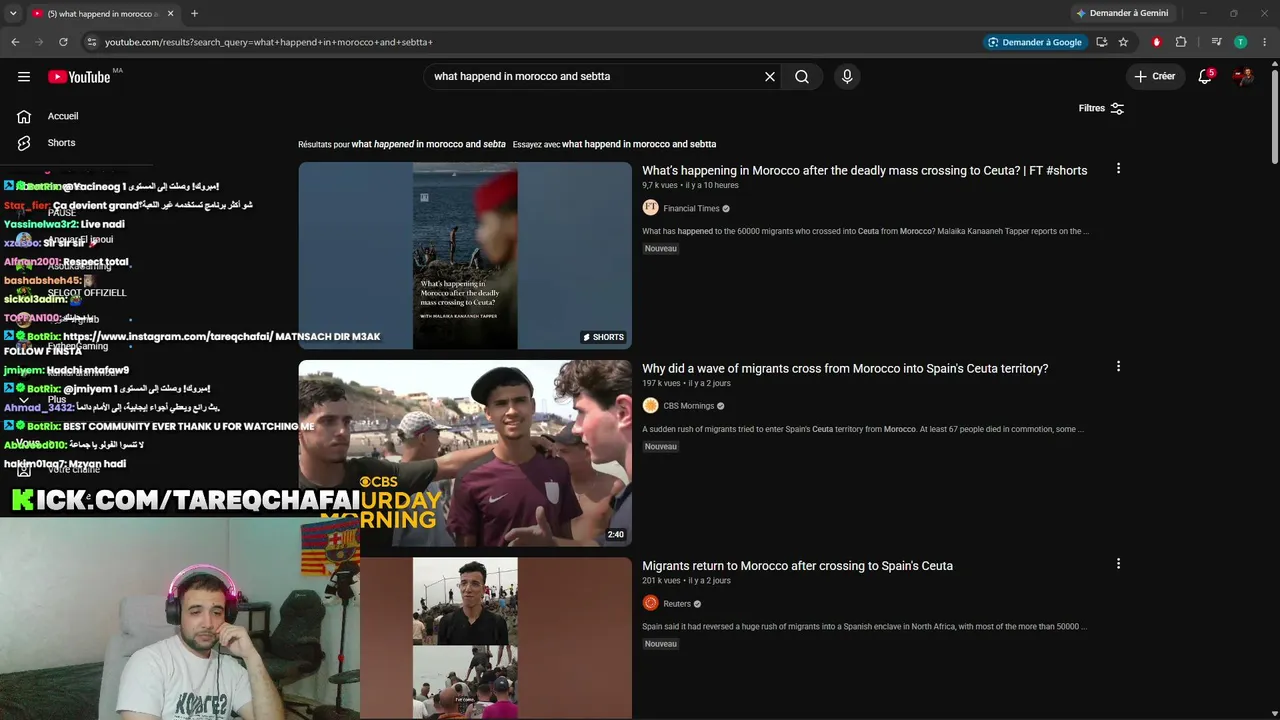Click the Reuters channel avatar
The image size is (1280, 720).
pyautogui.click(x=650, y=603)
